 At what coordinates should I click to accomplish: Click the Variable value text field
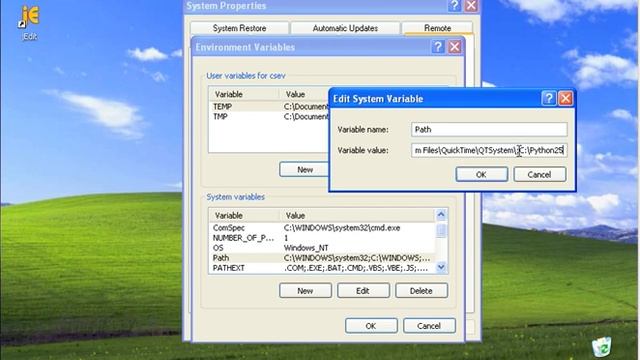(x=489, y=150)
